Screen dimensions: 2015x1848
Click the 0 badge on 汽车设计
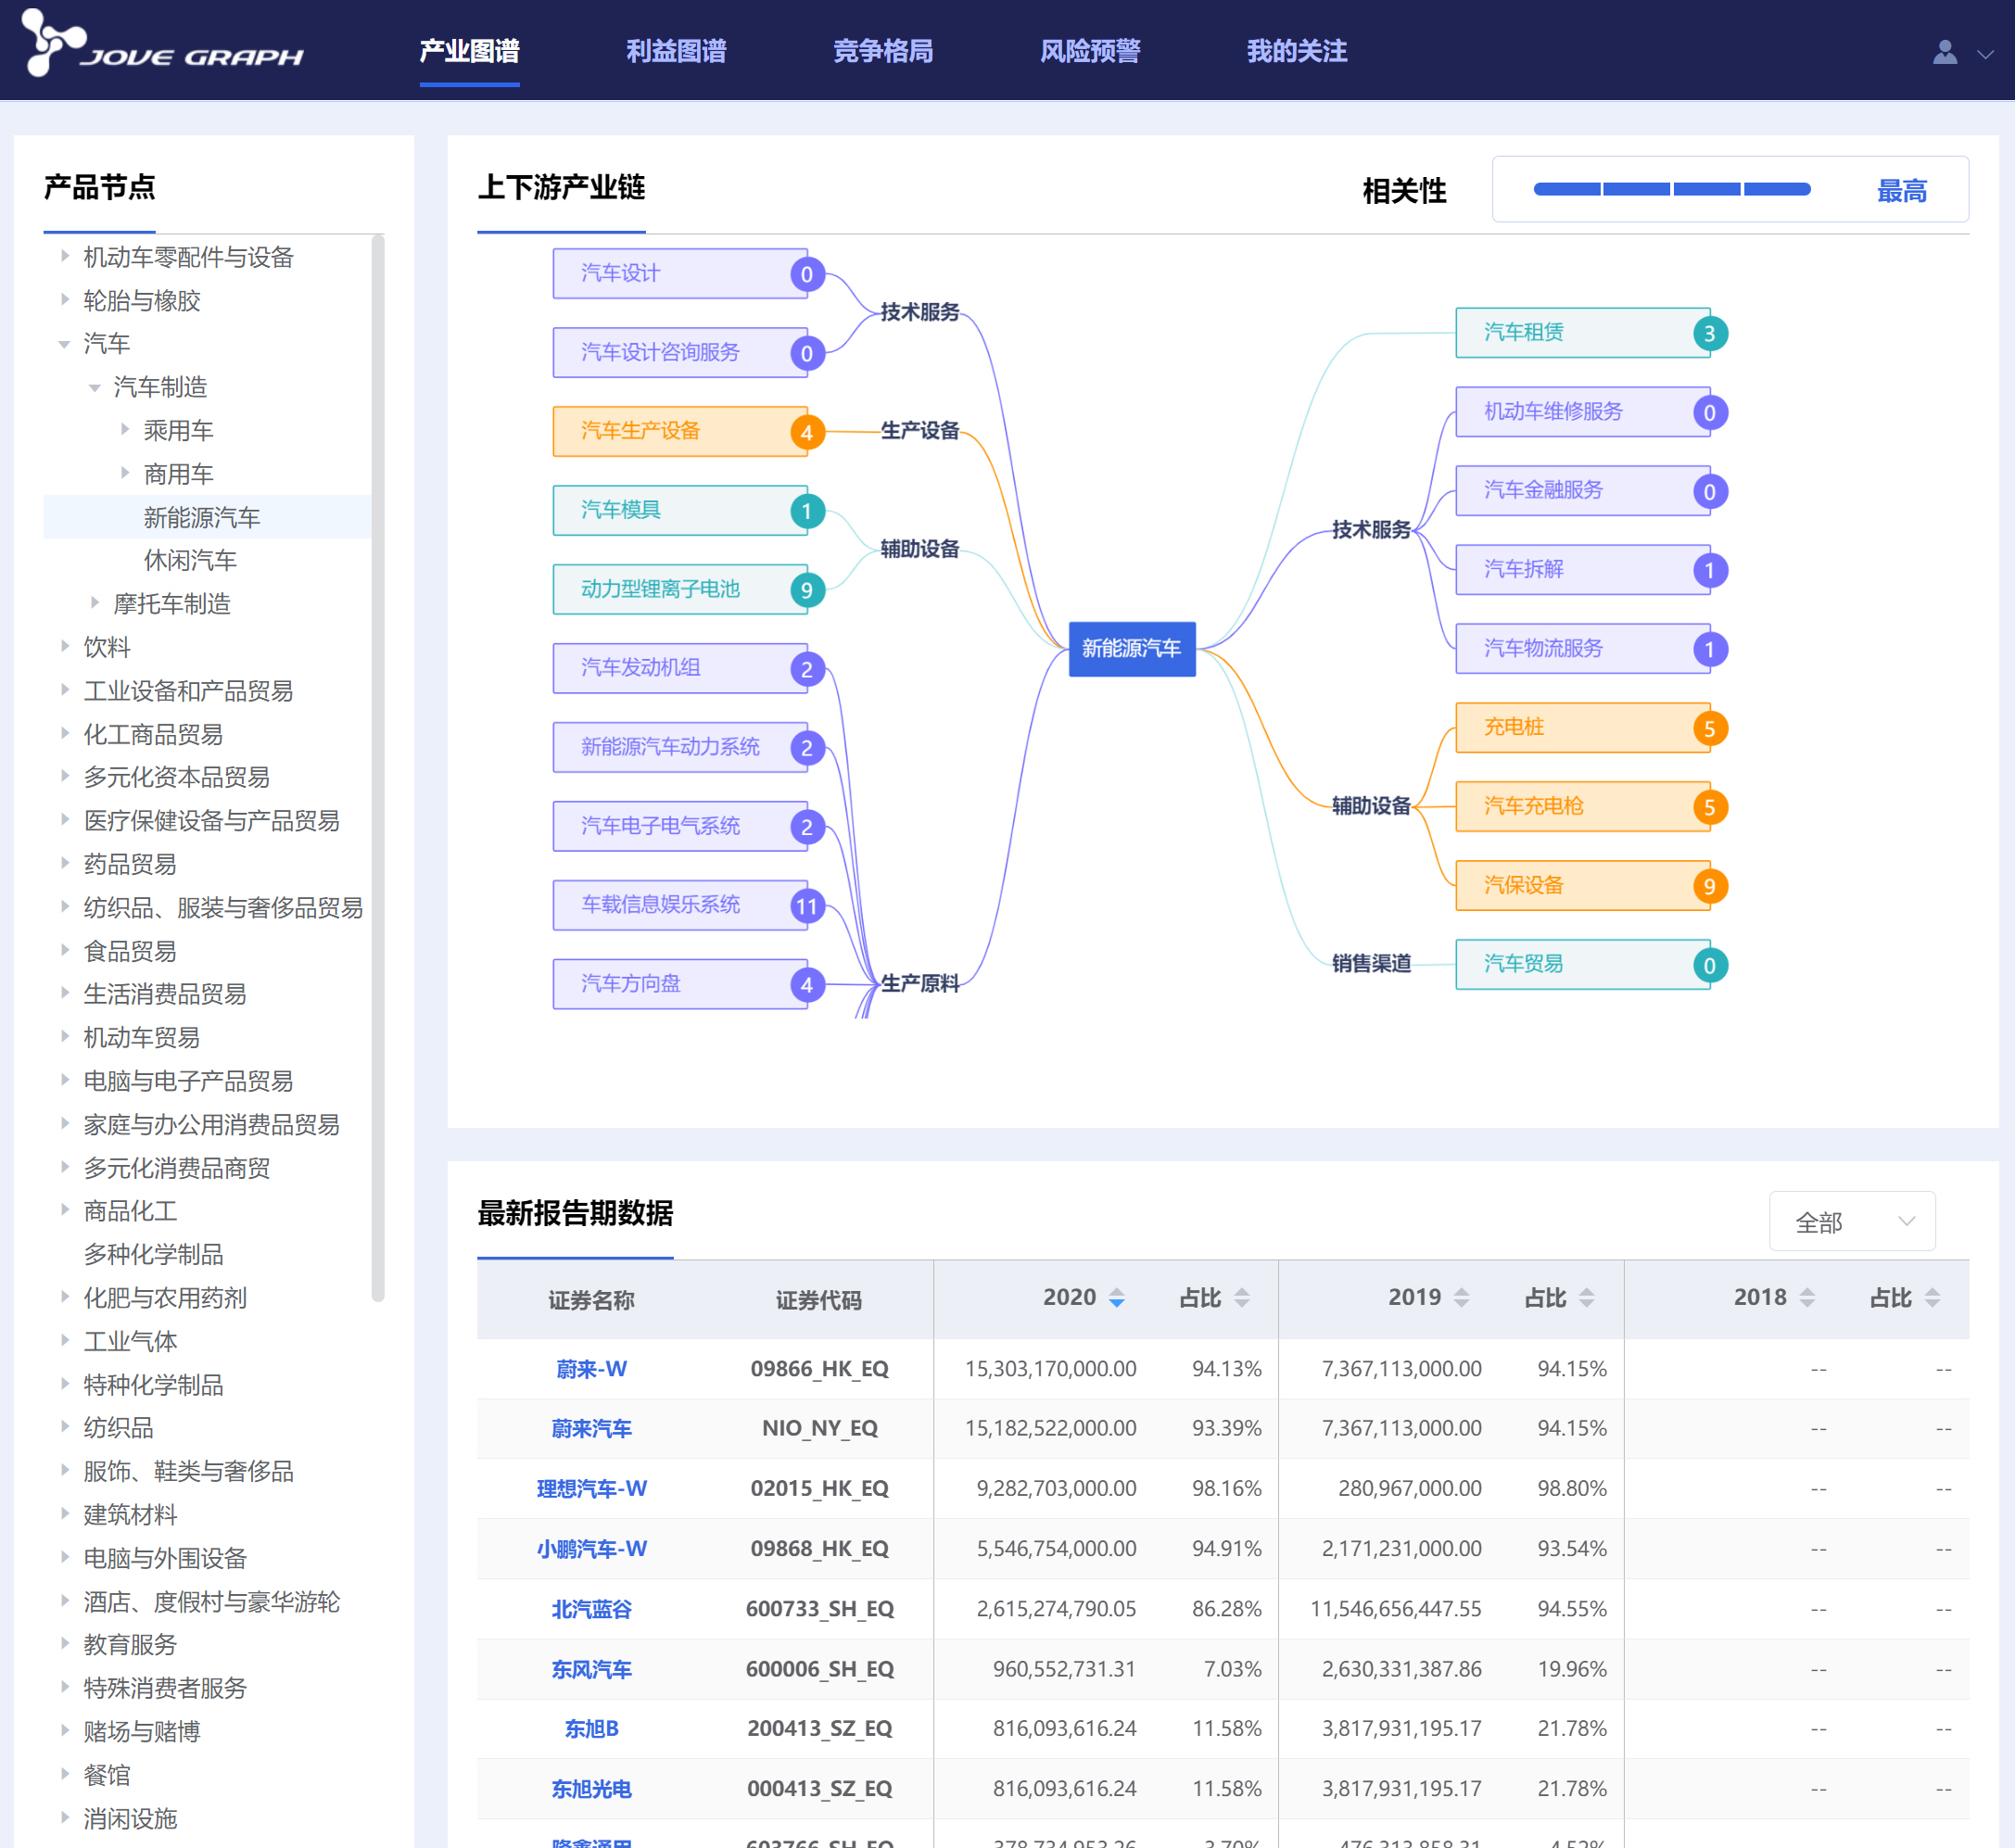click(x=807, y=274)
